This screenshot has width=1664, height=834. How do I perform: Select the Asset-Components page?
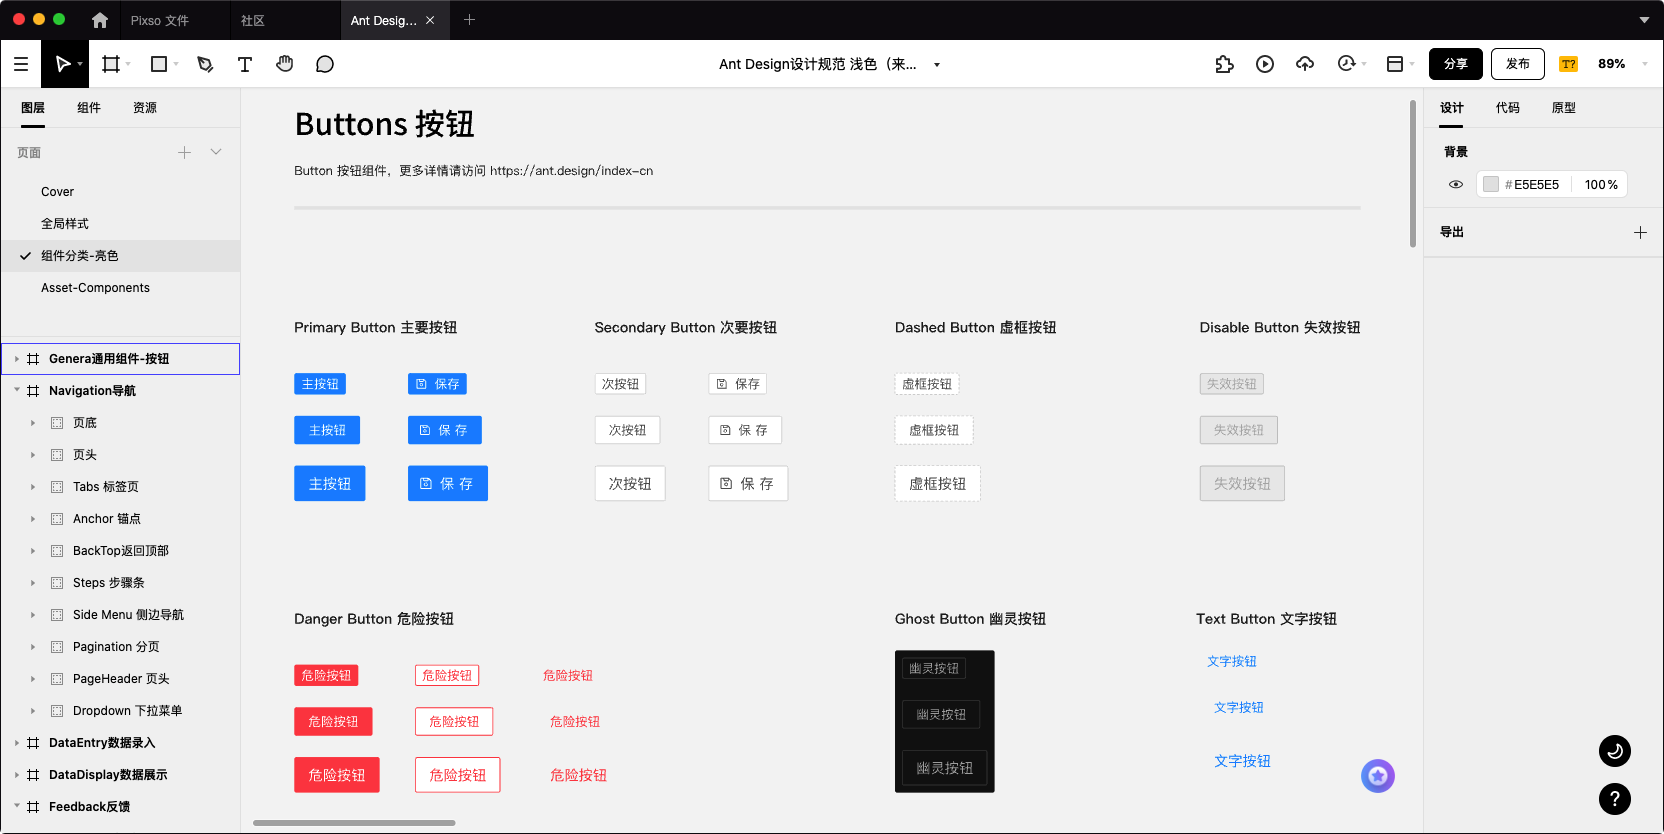click(95, 288)
